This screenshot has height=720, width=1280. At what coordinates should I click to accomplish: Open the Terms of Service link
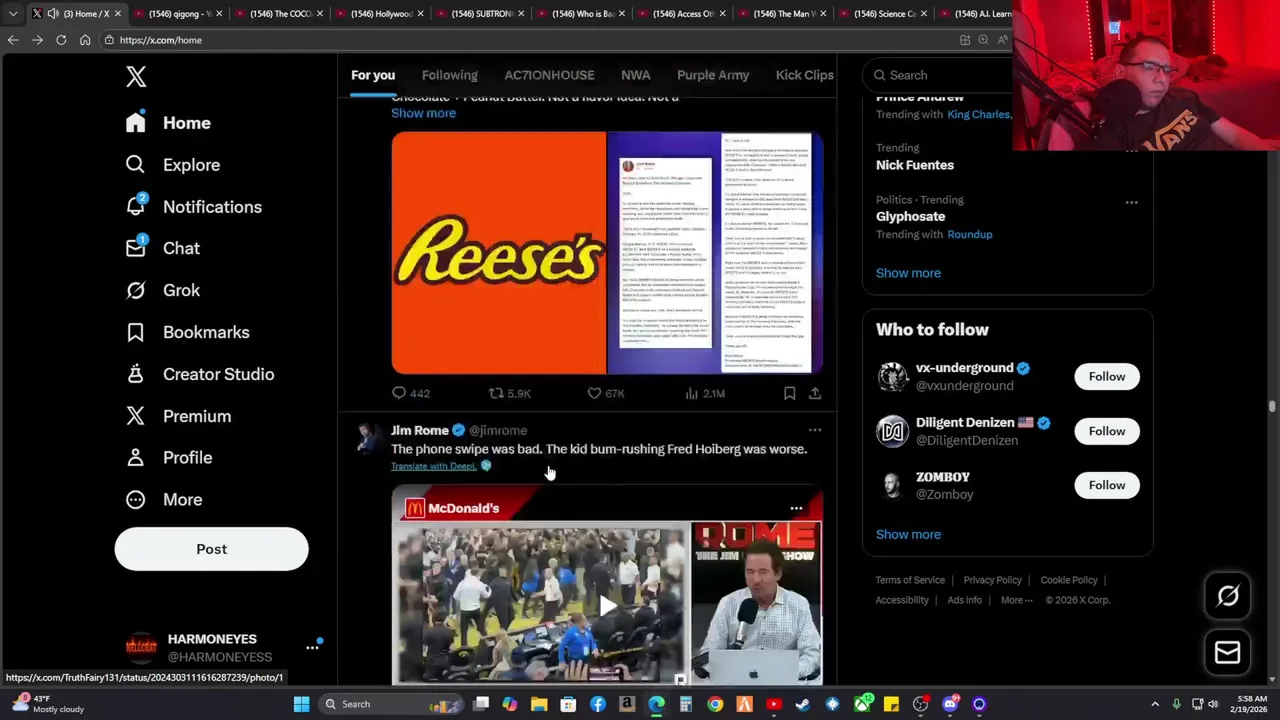click(x=910, y=580)
